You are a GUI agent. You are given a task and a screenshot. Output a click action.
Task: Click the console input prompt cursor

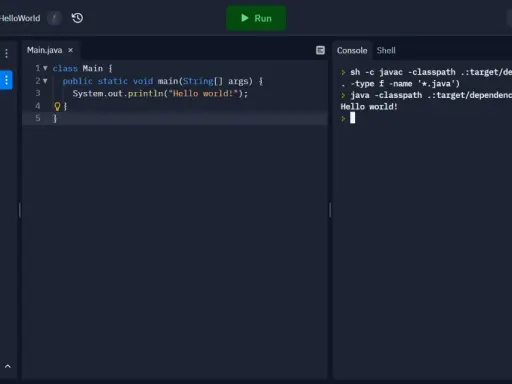click(352, 118)
